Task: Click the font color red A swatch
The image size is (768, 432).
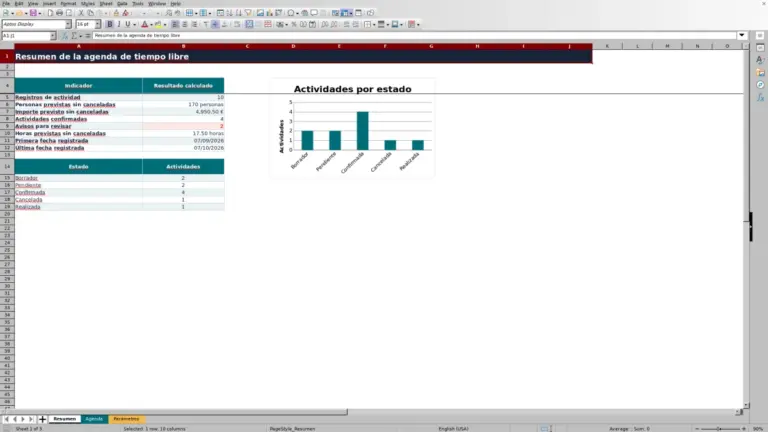Action: tap(144, 24)
